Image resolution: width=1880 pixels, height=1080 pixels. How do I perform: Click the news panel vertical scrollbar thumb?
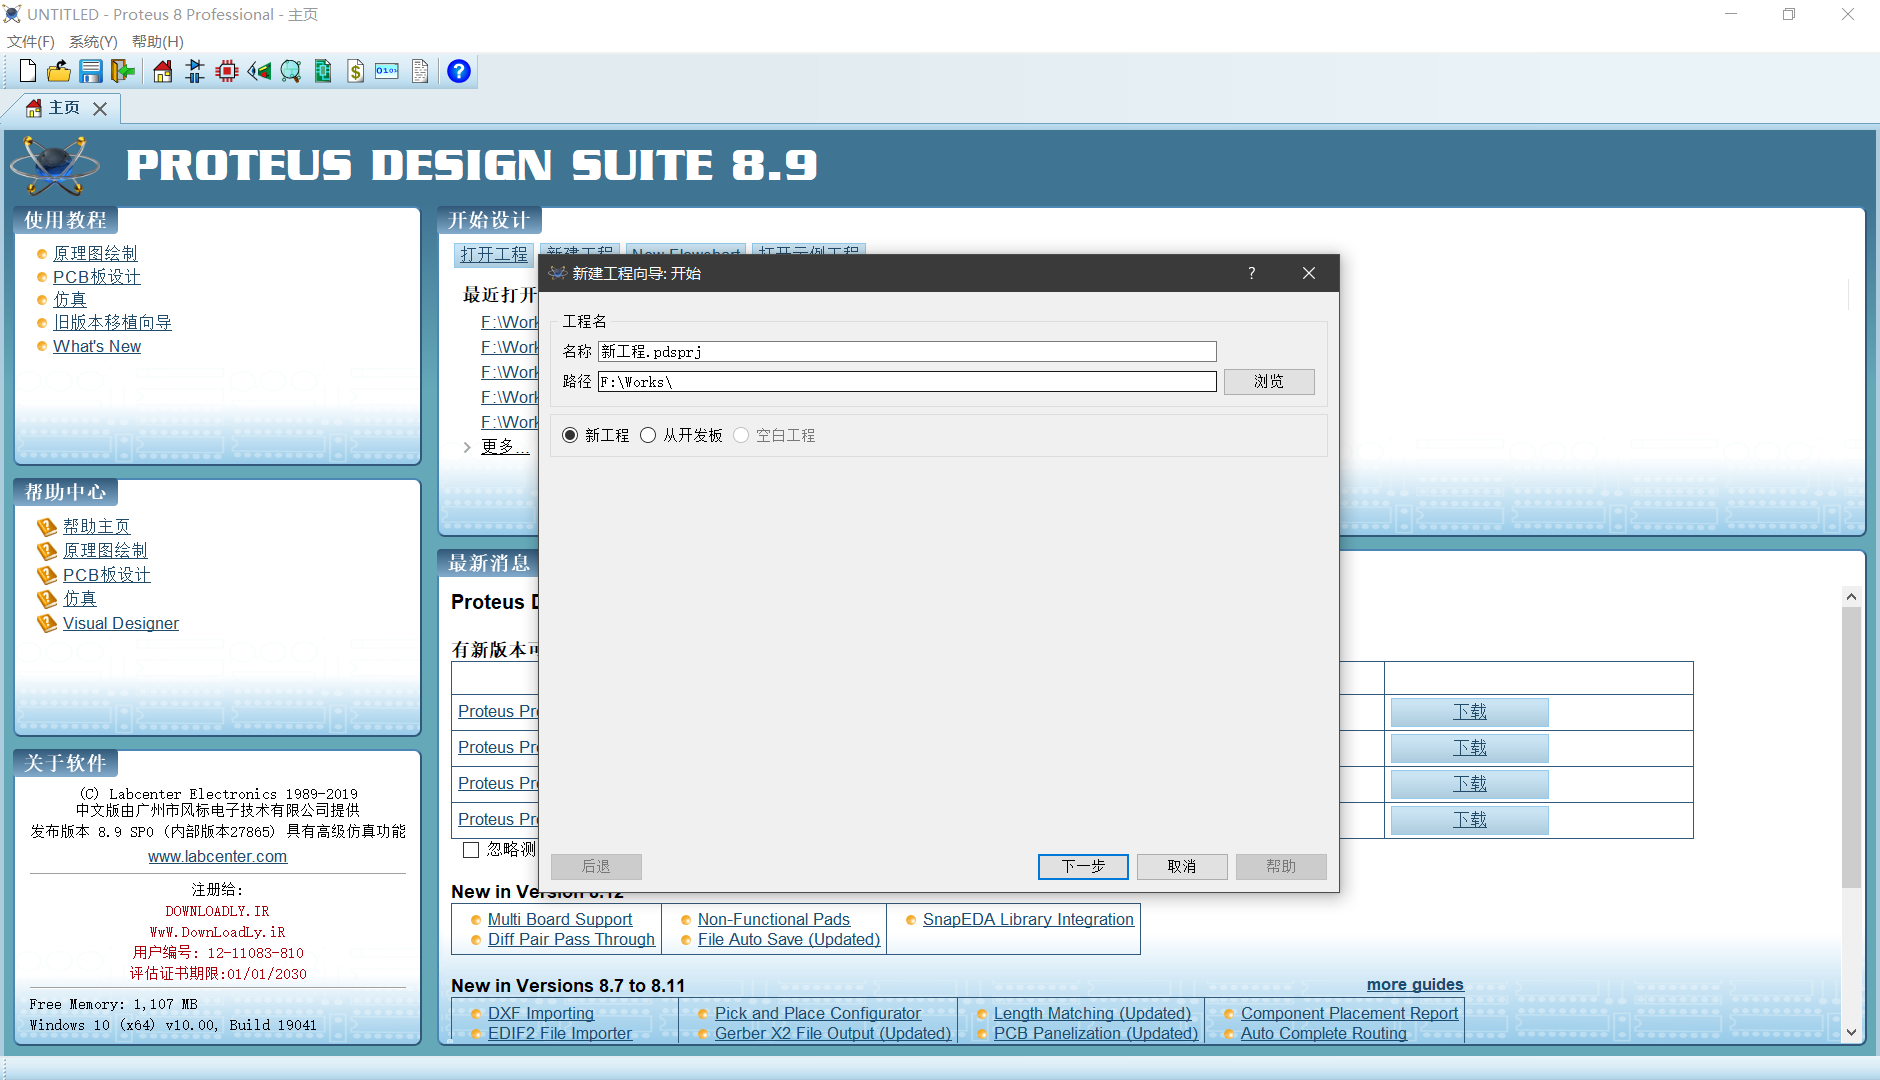pyautogui.click(x=1851, y=747)
